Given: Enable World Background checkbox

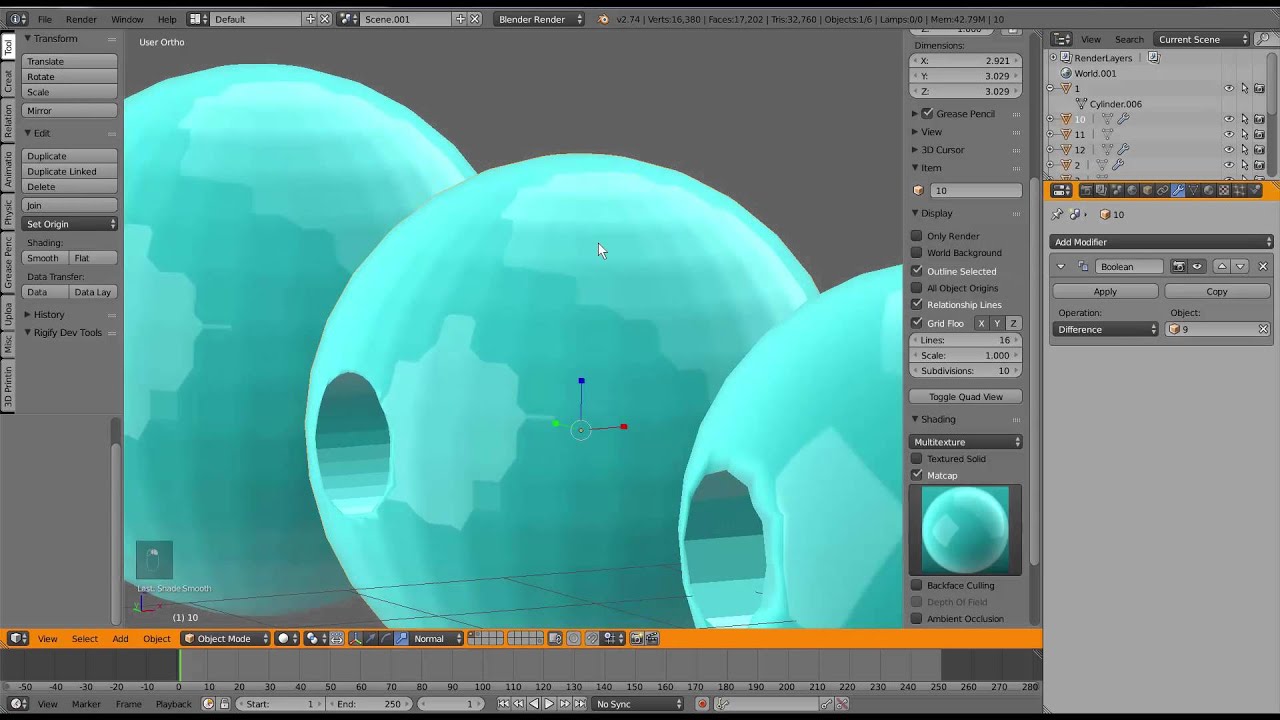Looking at the screenshot, I should (916, 252).
